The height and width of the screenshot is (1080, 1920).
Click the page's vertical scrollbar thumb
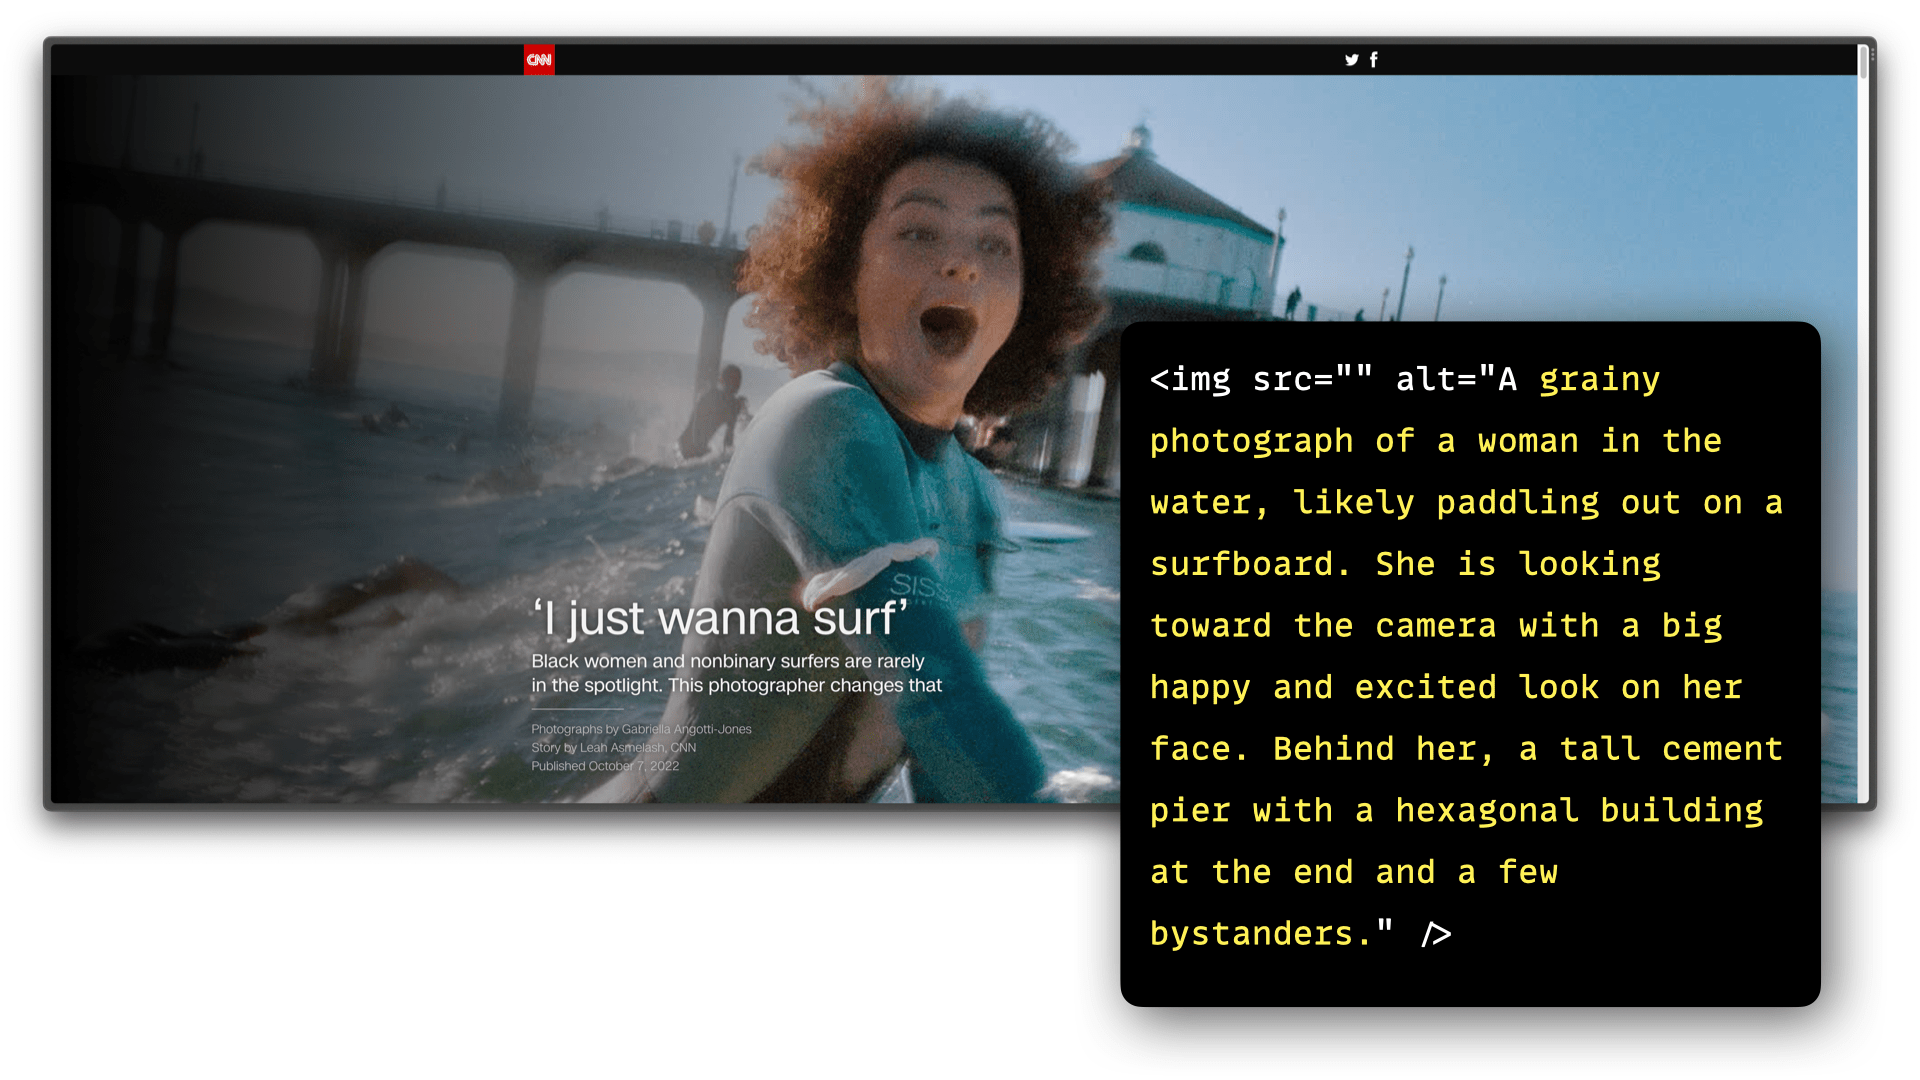tap(1862, 61)
